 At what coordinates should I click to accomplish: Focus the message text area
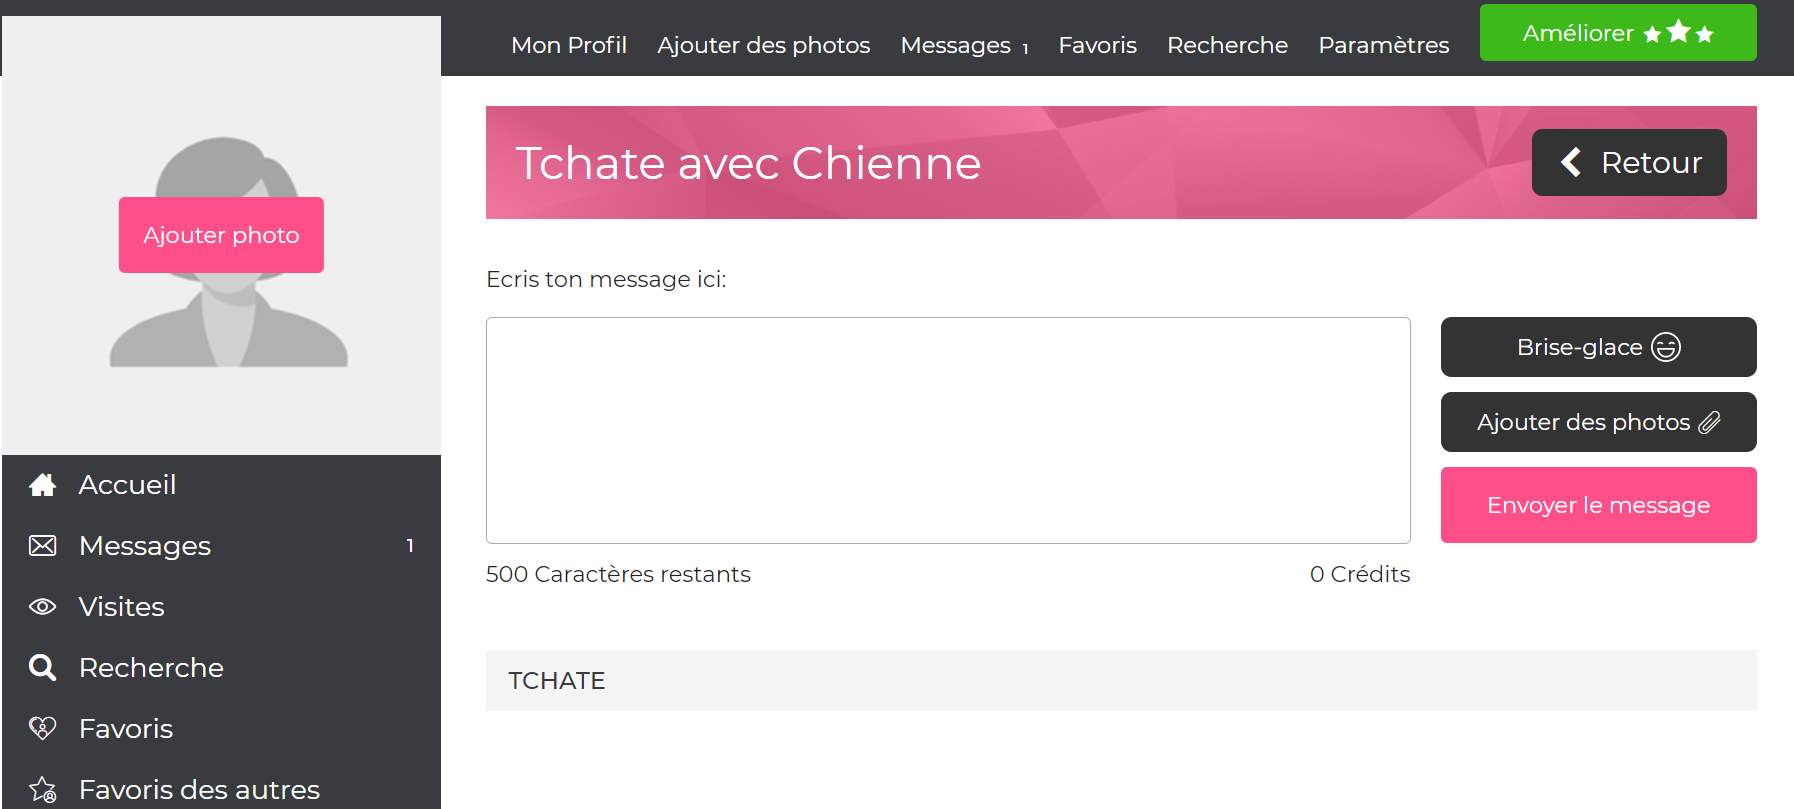click(x=948, y=430)
